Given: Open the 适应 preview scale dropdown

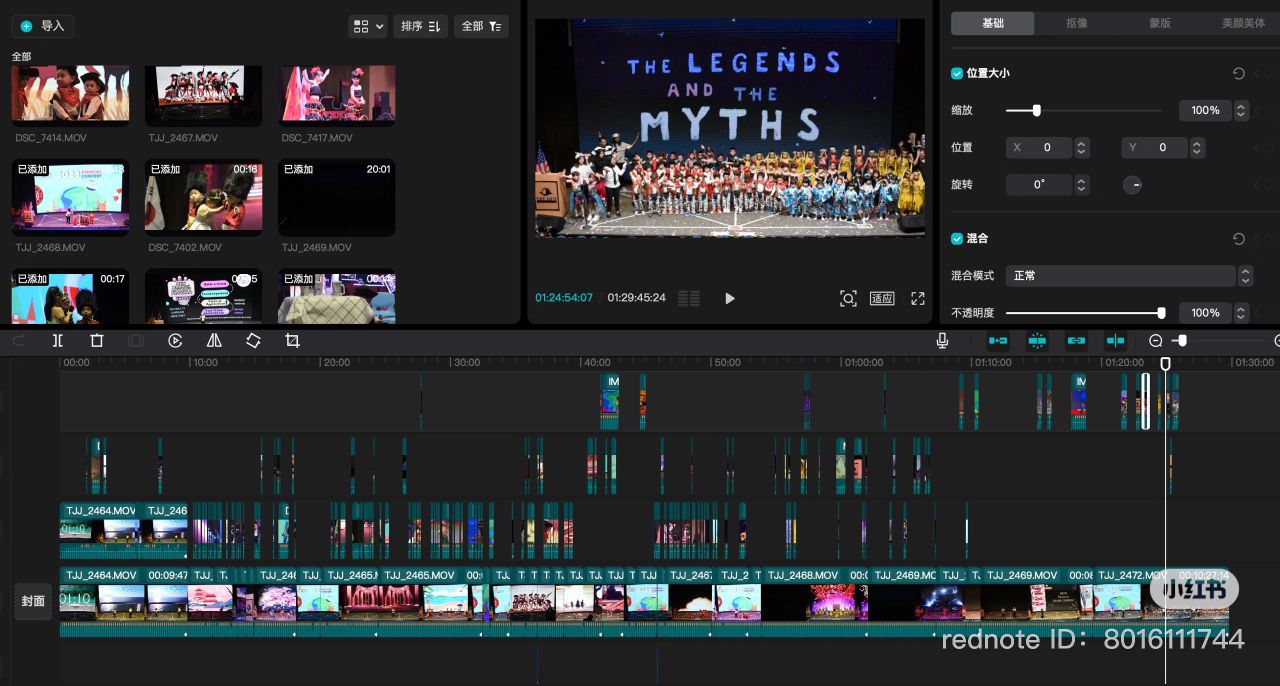Looking at the screenshot, I should pyautogui.click(x=882, y=298).
